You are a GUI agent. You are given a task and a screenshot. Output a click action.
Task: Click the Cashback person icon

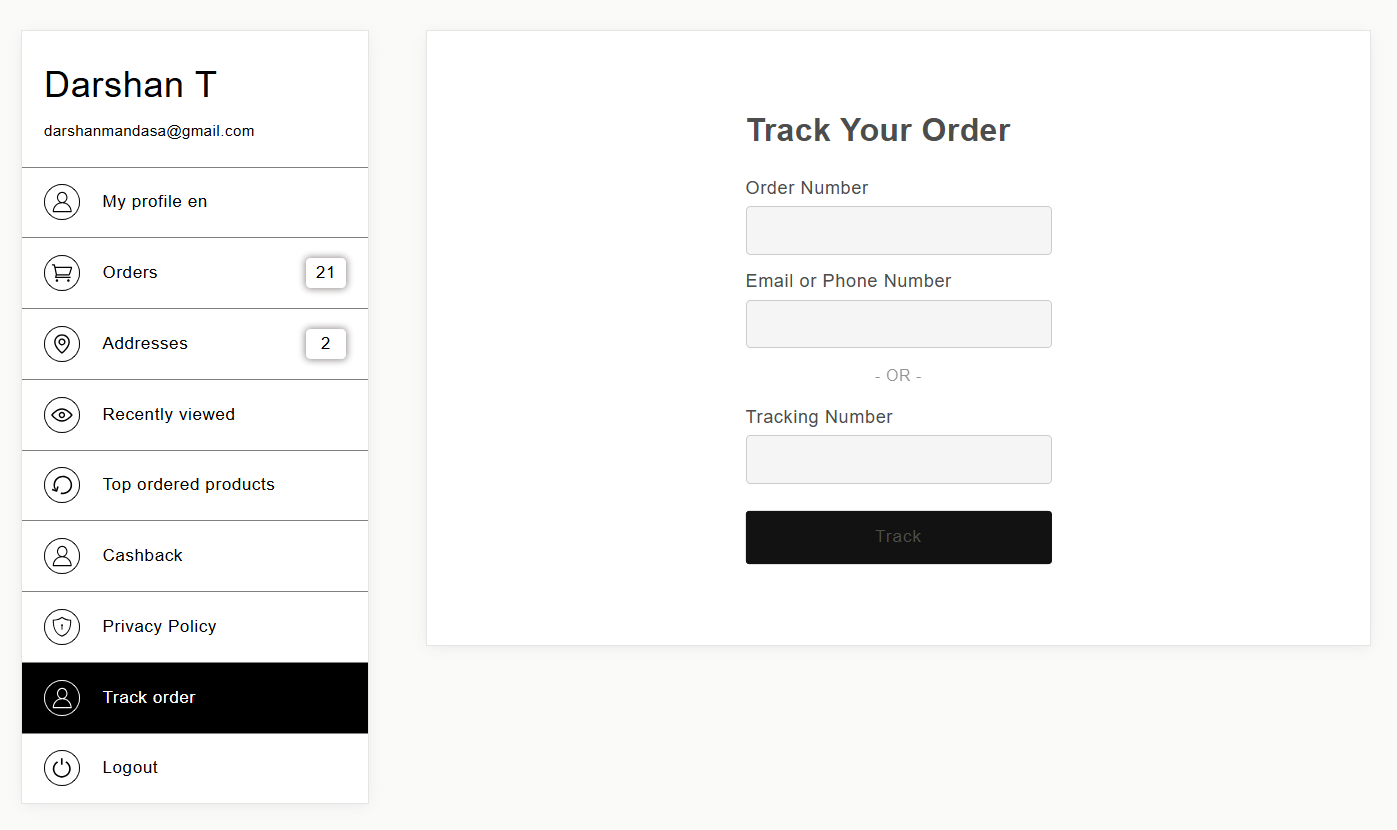62,556
